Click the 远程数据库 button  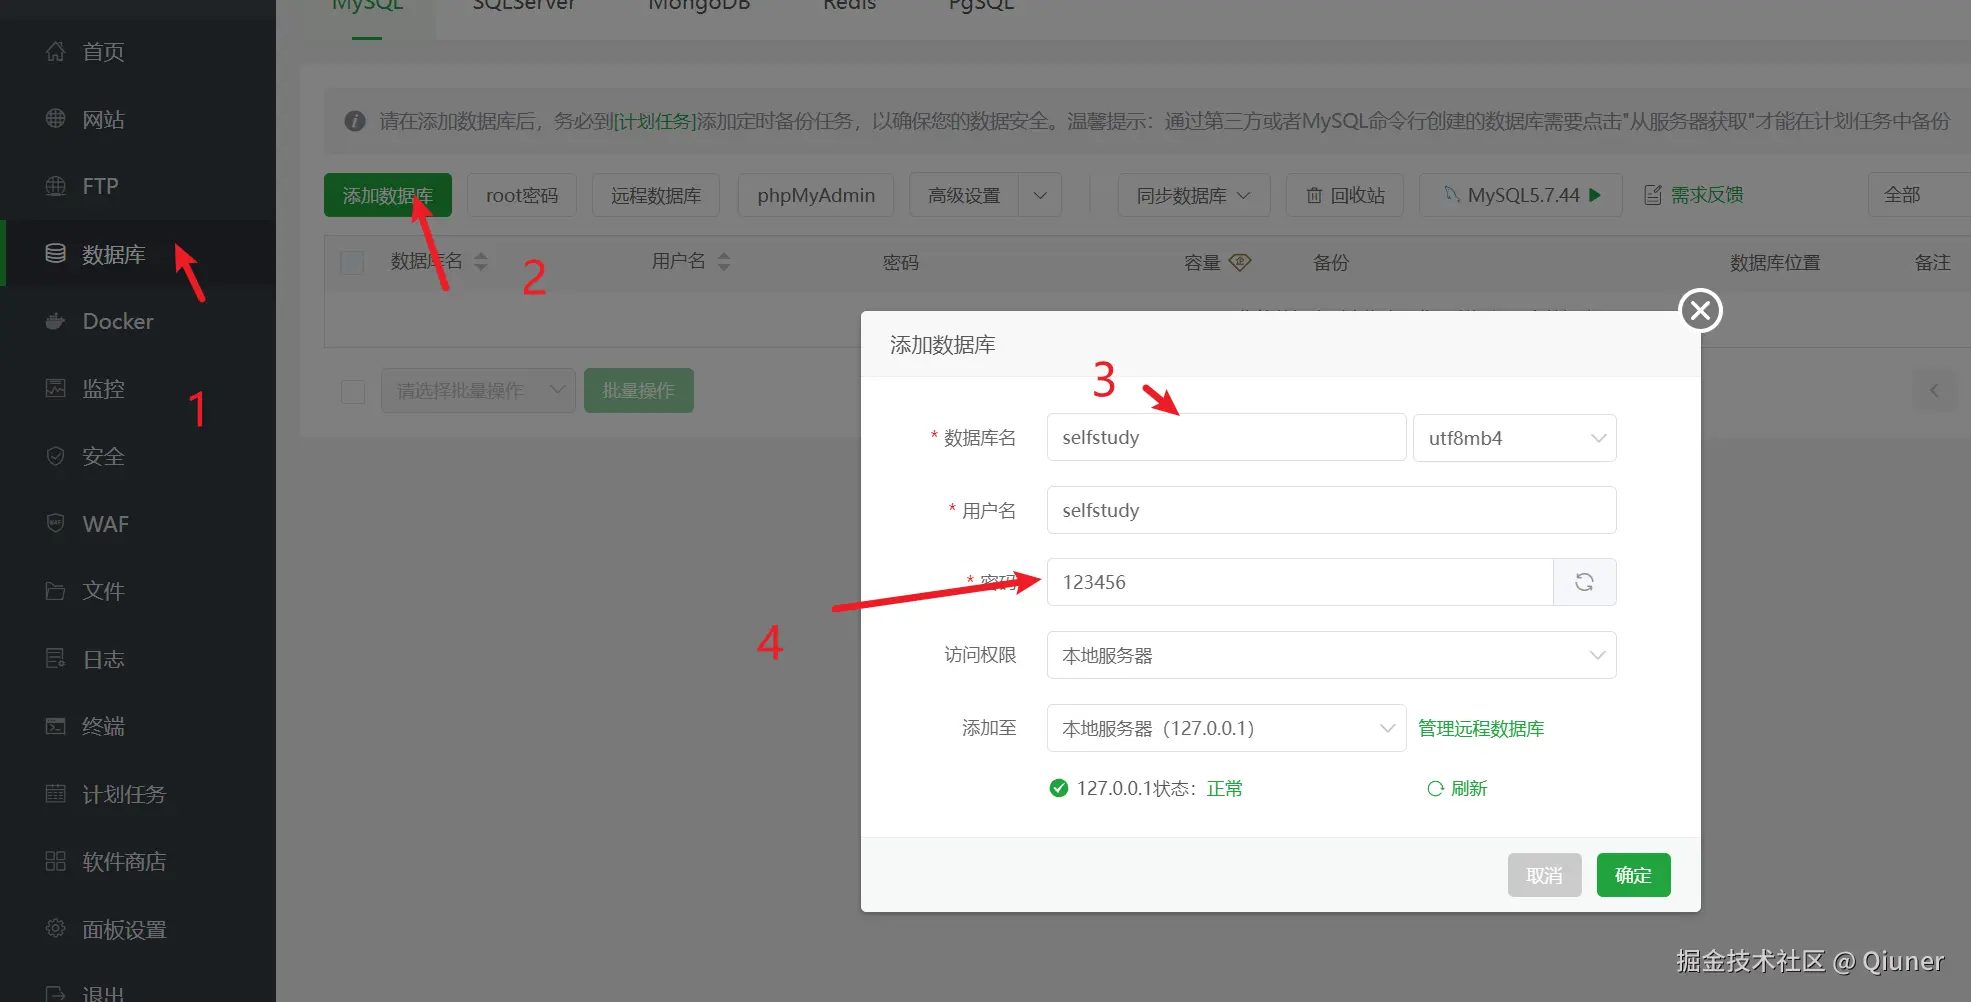coord(656,195)
